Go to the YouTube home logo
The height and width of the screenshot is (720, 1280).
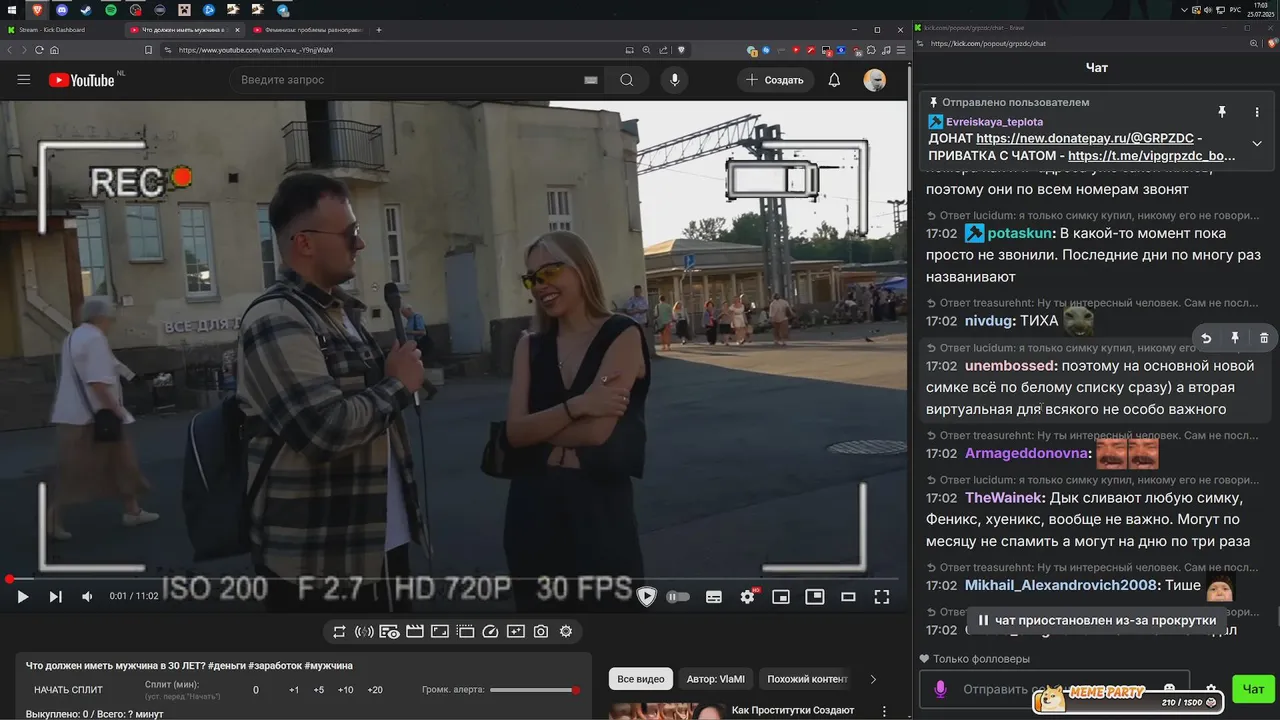coord(81,80)
